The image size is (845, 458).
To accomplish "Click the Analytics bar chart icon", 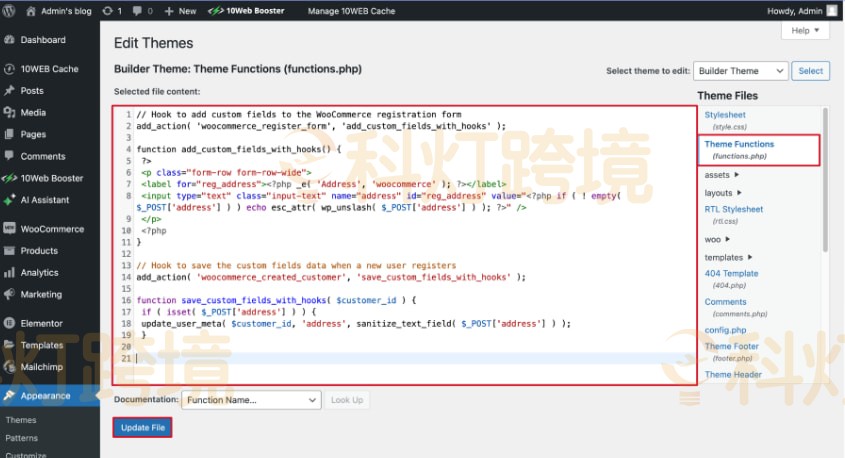I will pos(9,272).
